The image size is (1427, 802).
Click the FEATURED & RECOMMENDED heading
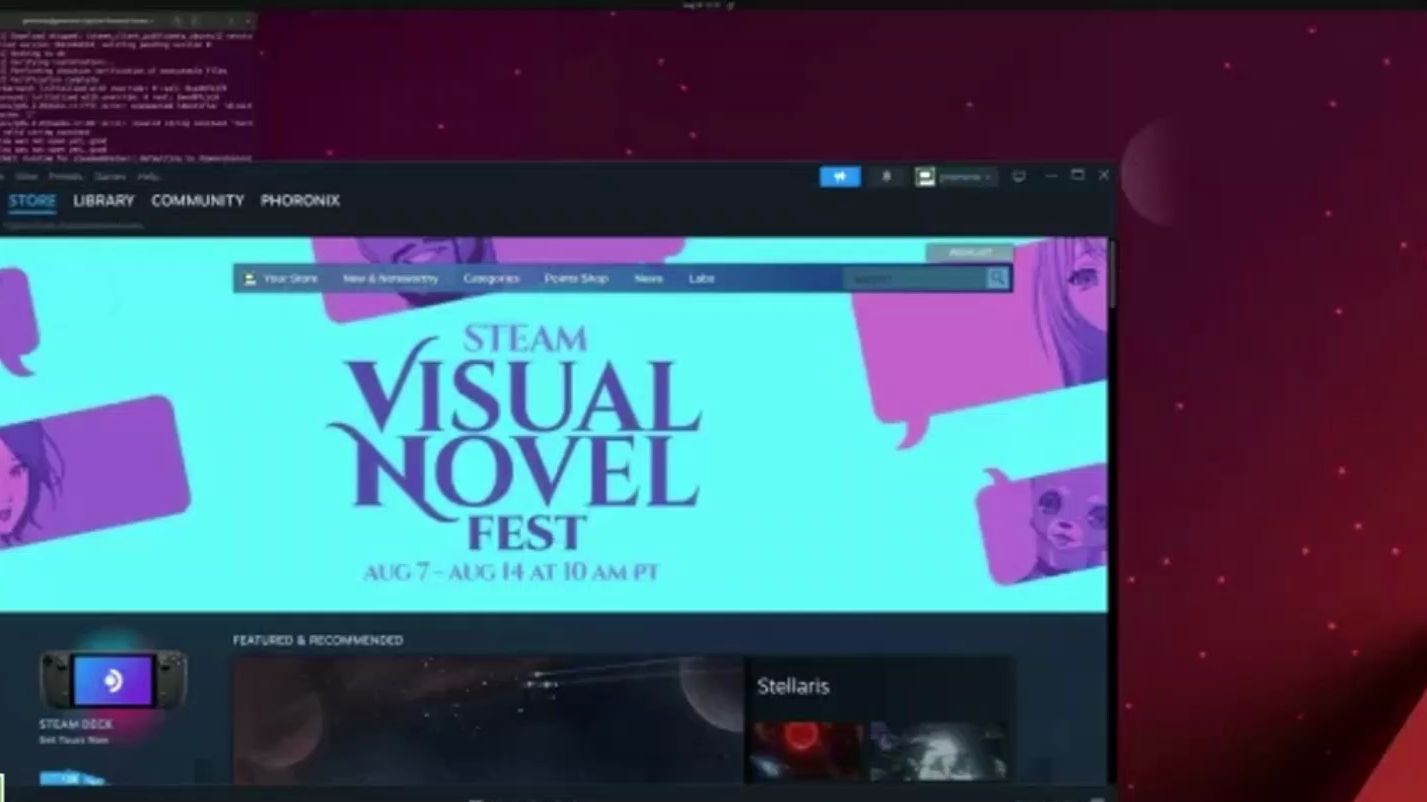click(x=318, y=640)
